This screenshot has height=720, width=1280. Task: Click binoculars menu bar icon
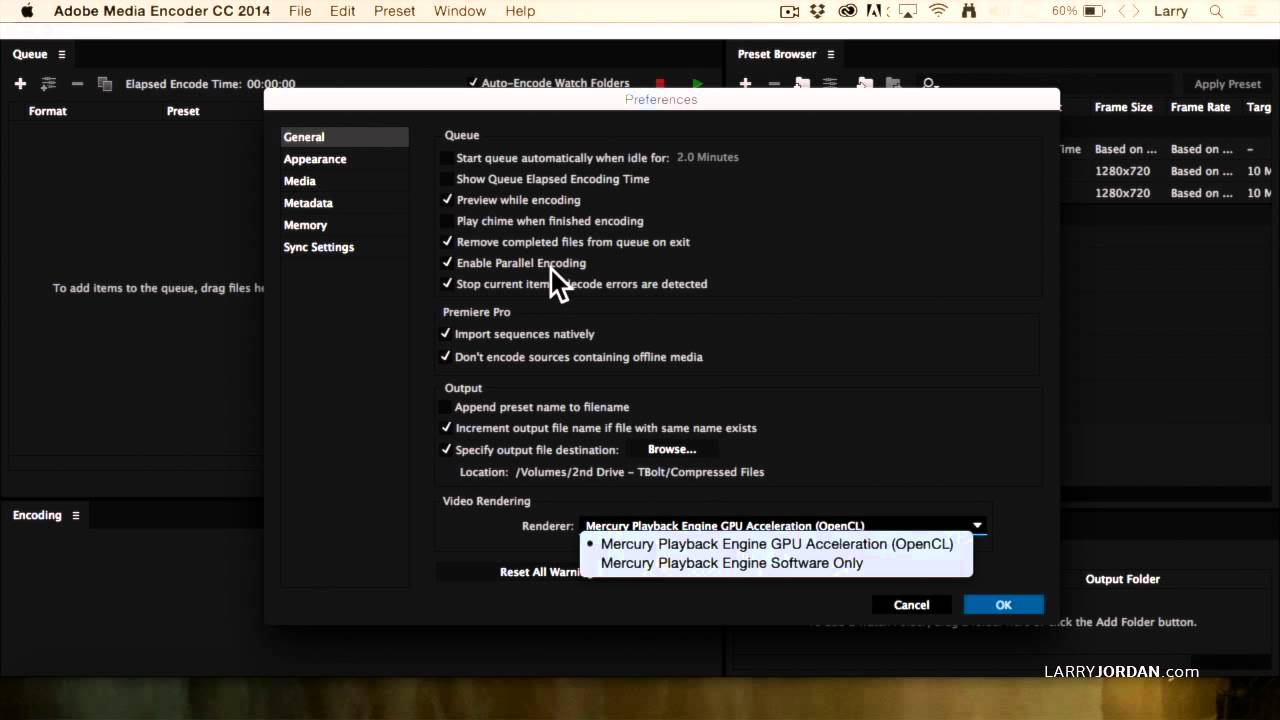(x=968, y=11)
